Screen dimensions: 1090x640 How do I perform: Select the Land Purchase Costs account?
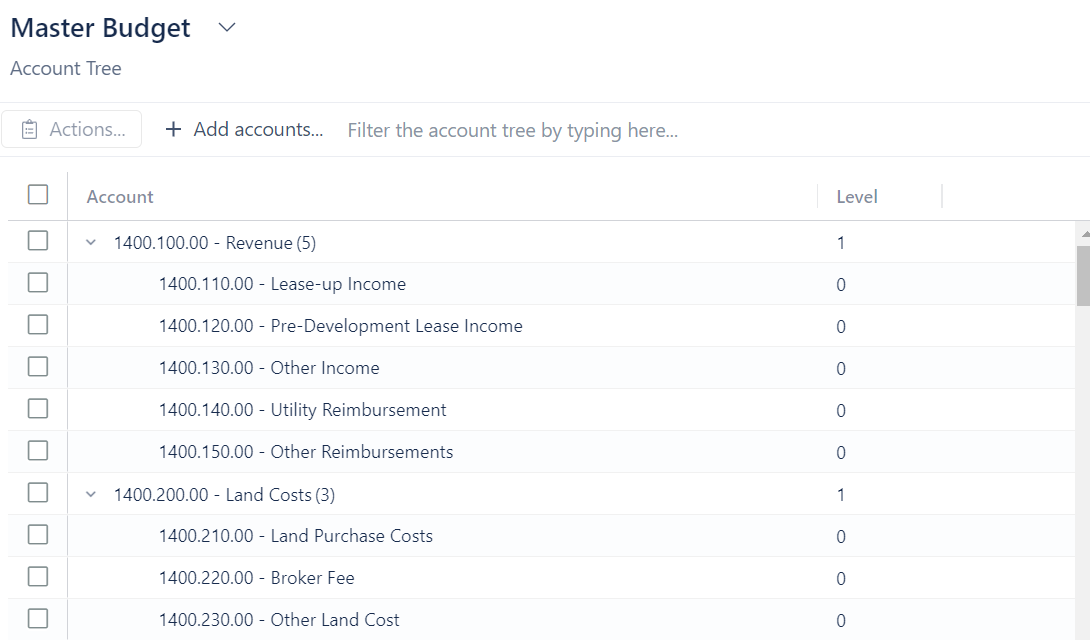tap(295, 536)
